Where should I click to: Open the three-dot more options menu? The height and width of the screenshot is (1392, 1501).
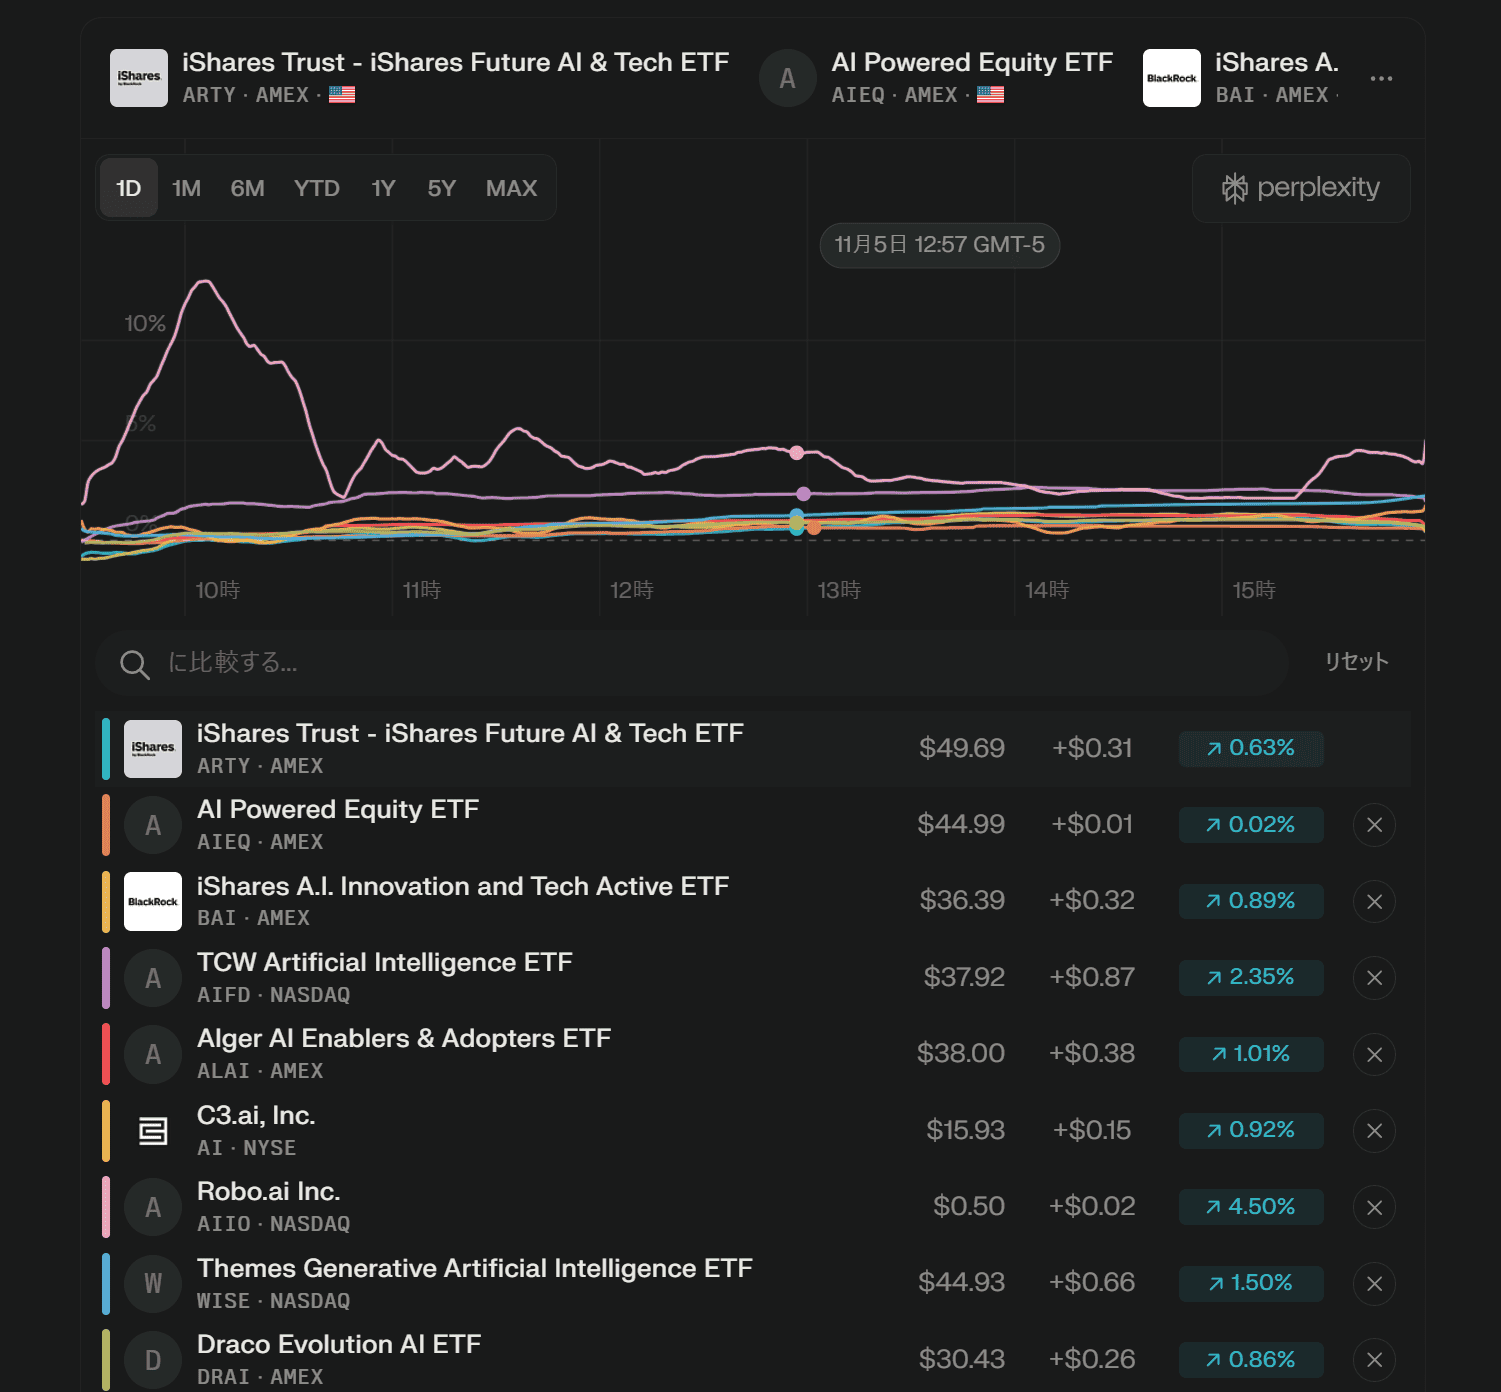[x=1381, y=78]
